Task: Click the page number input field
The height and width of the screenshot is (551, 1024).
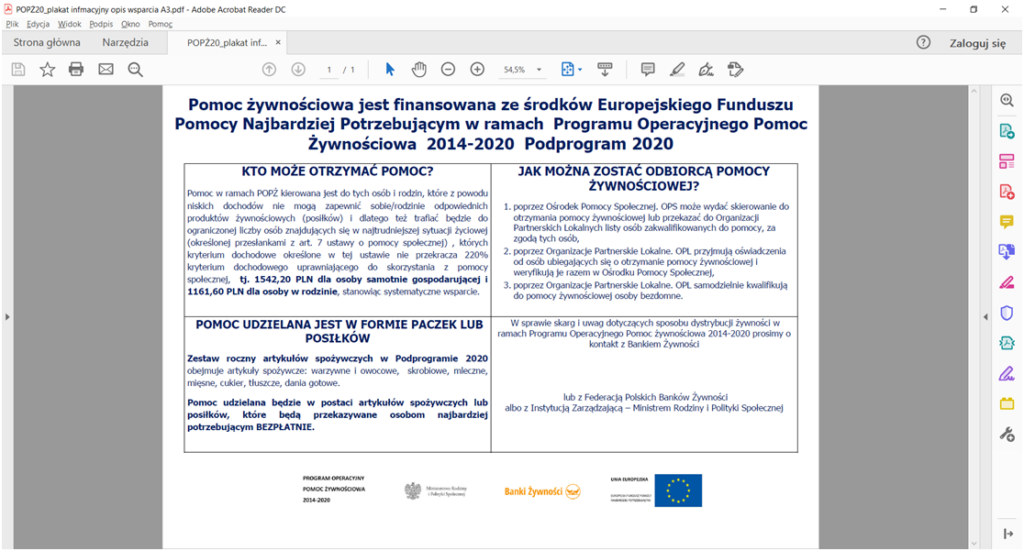Action: [x=329, y=70]
